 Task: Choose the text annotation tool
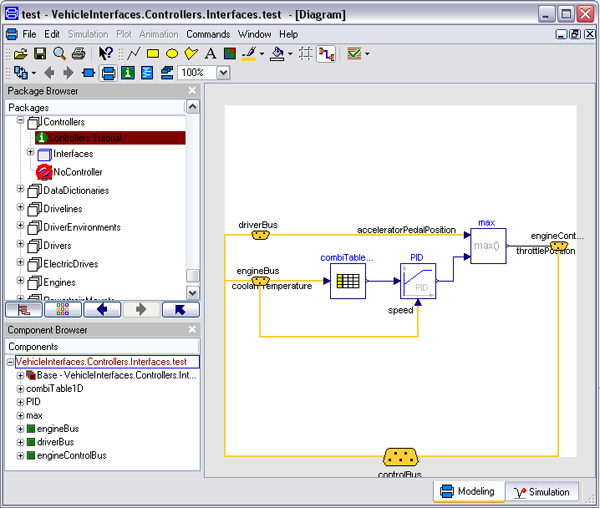point(210,53)
